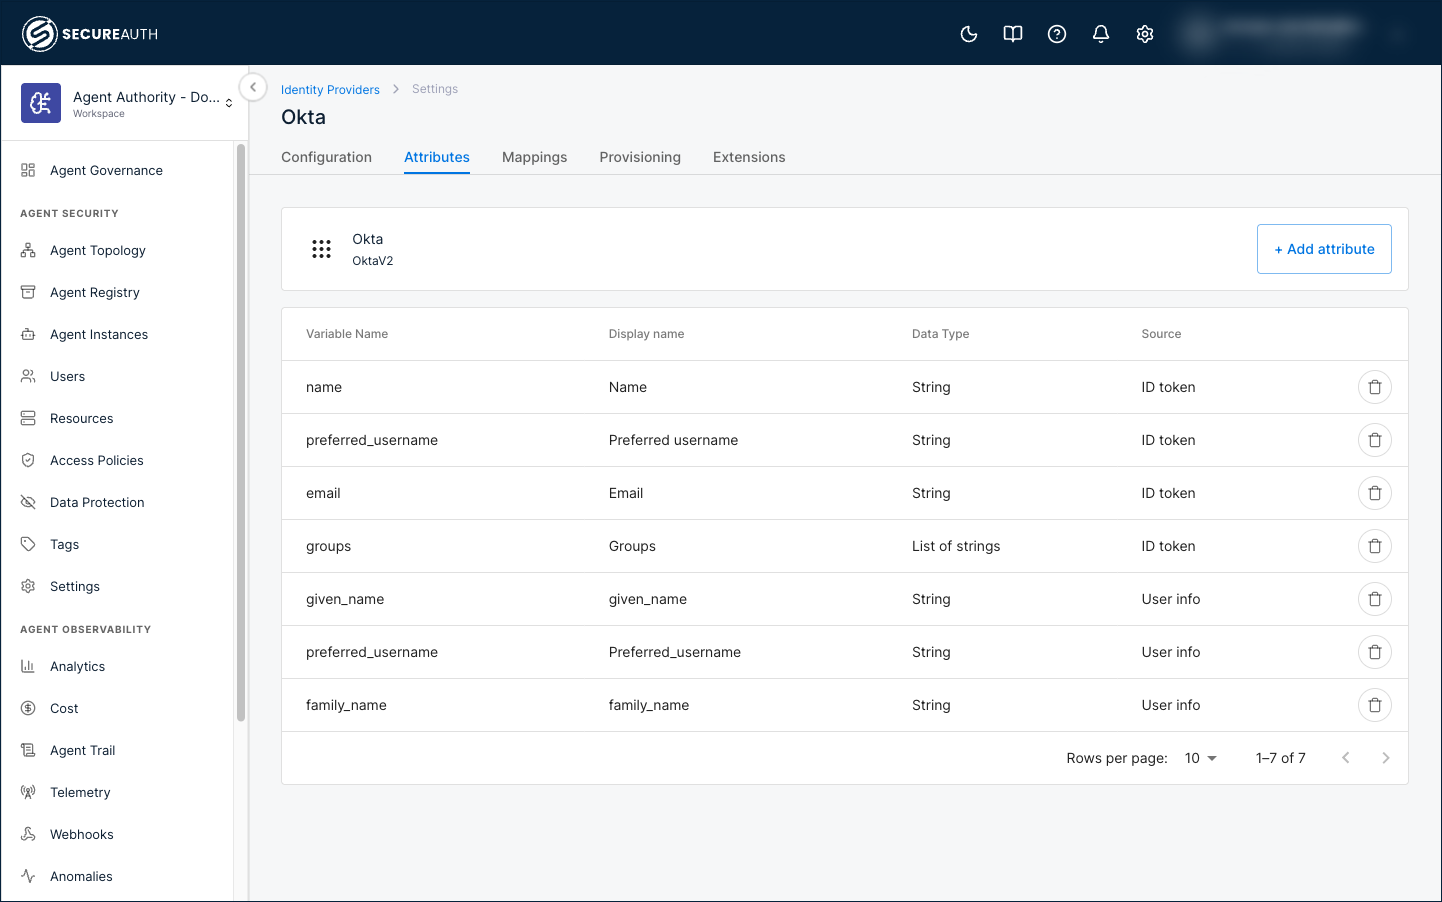Open notifications bell icon
Screen dimensions: 1442x902
point(1101,34)
